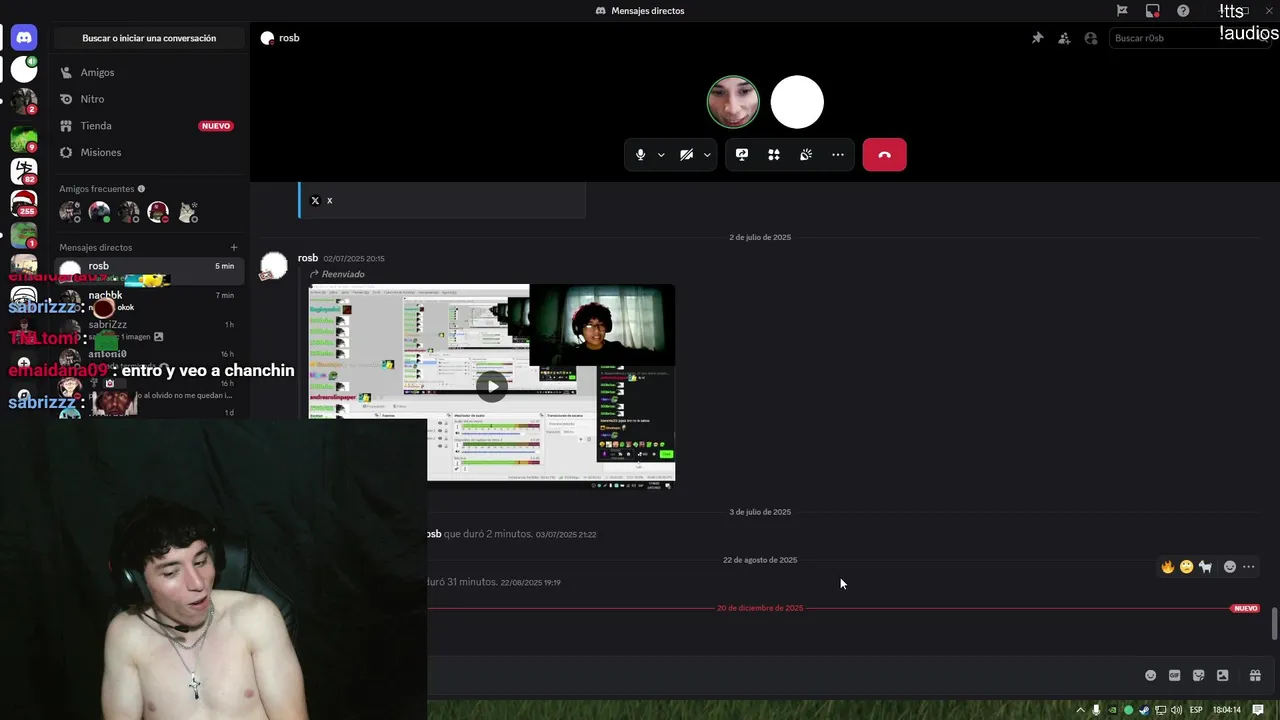1280x720 pixels.
Task: Open Nitro page
Action: [x=149, y=99]
